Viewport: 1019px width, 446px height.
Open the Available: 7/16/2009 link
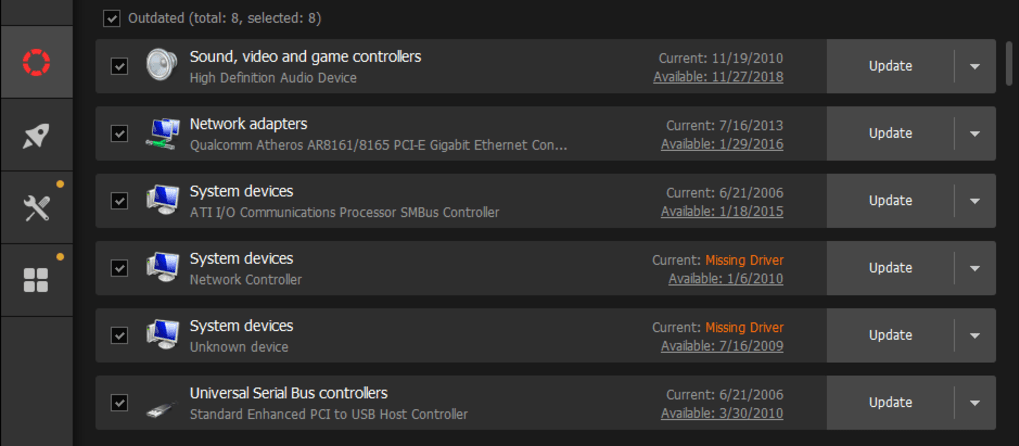point(721,347)
